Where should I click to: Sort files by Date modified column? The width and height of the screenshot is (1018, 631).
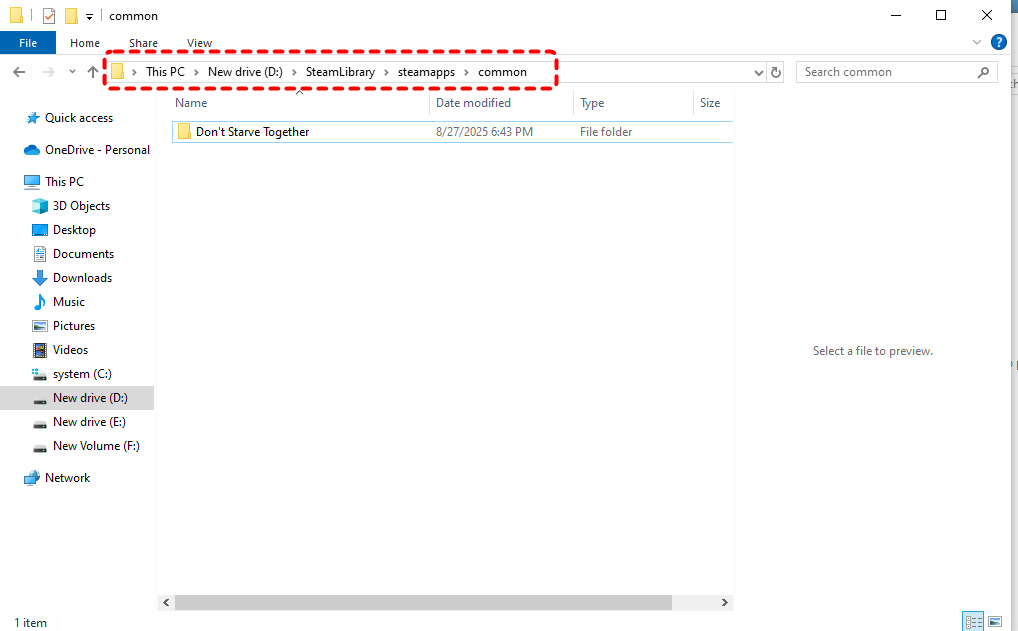tap(473, 103)
